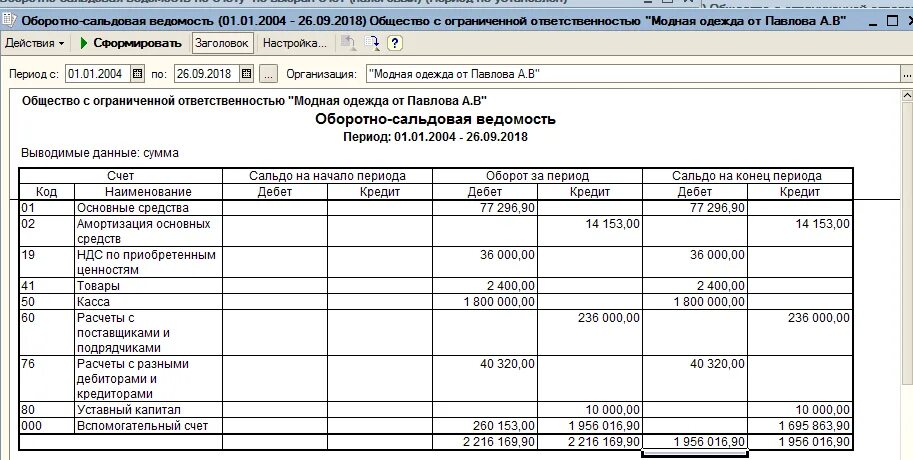Viewport: 913px width, 460px height.
Task: Click the Оборотно-сальдовая ведомость report title
Action: point(436,119)
